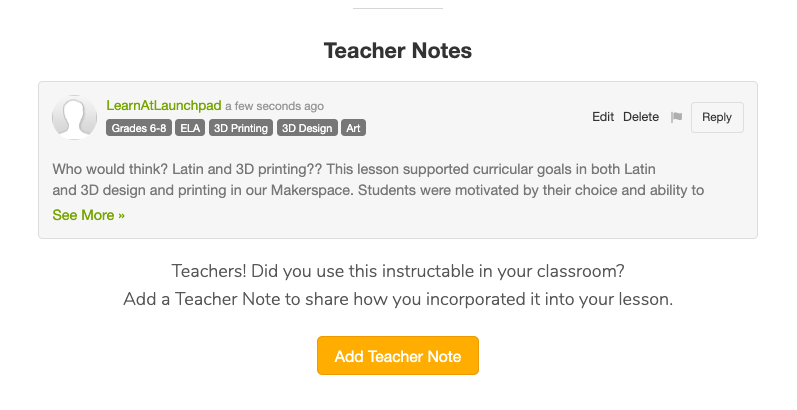The width and height of the screenshot is (797, 410).
Task: Edit the teacher note
Action: tap(603, 117)
